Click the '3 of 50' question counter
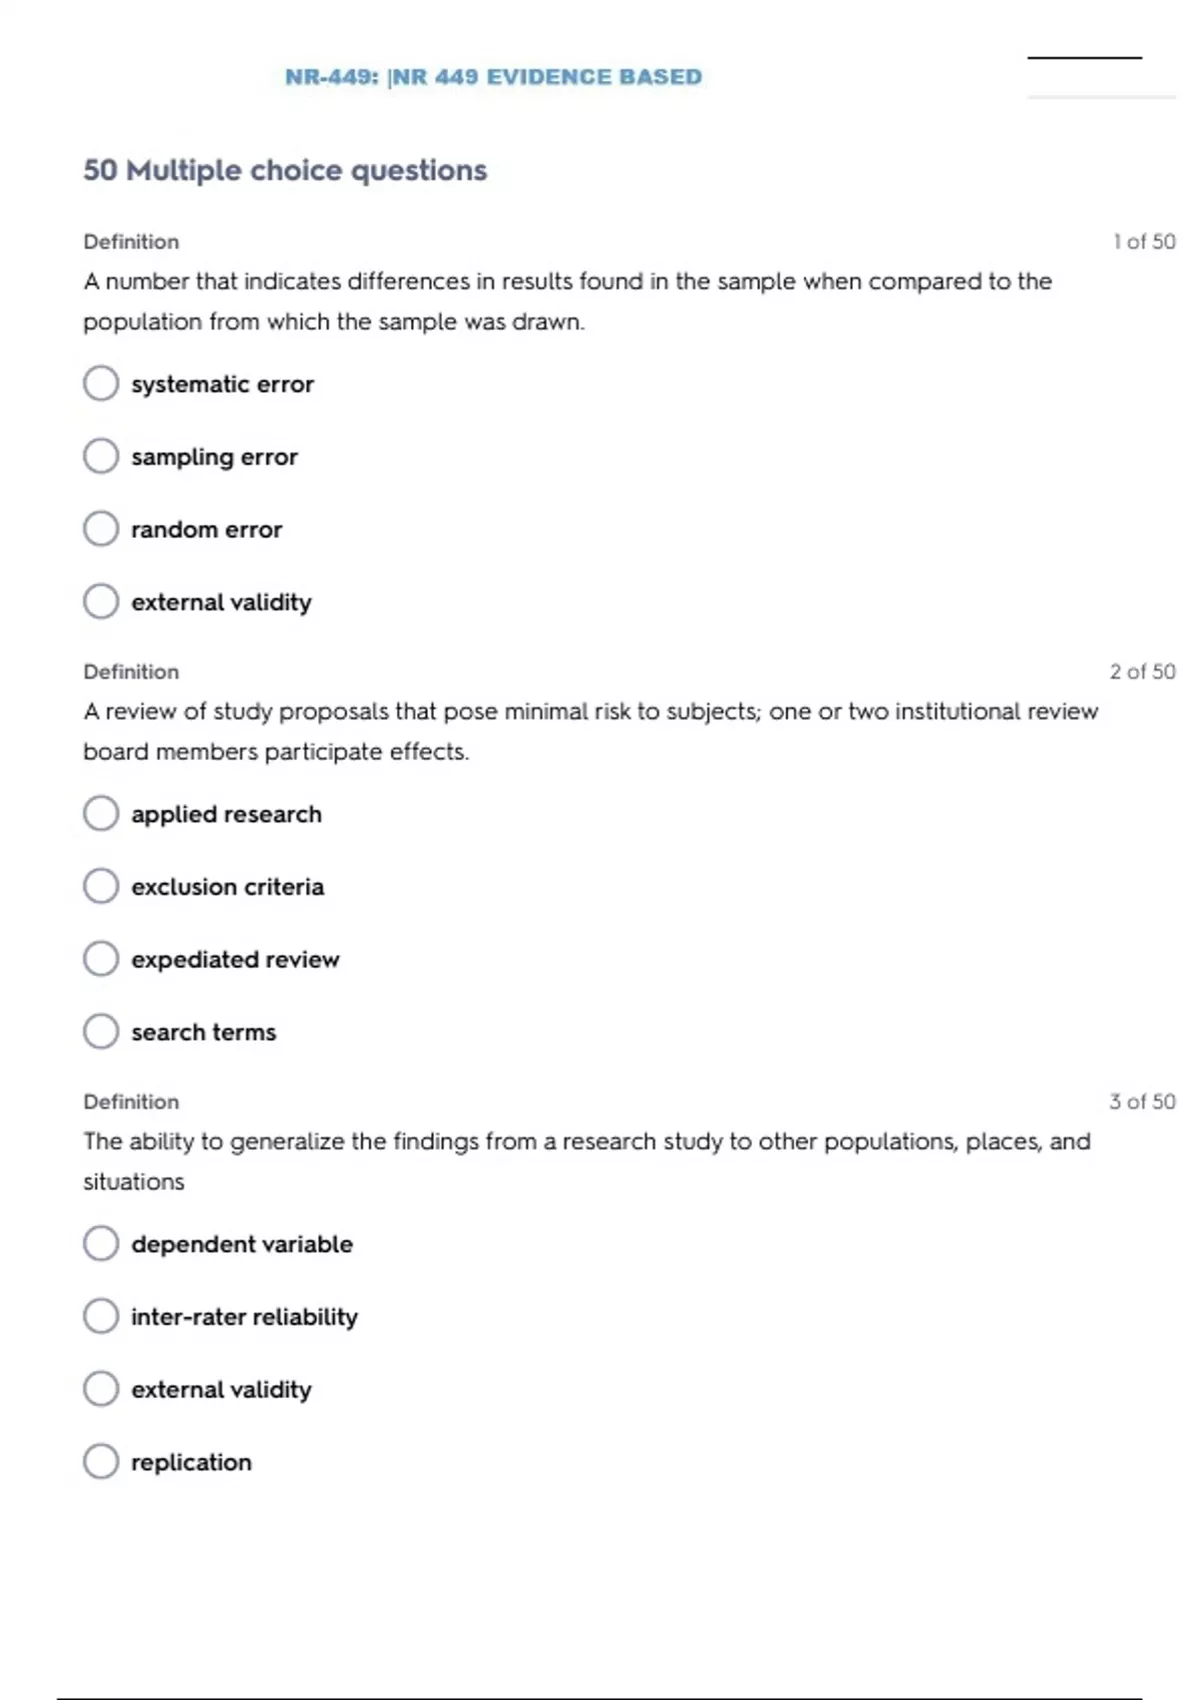 click(x=1142, y=1102)
